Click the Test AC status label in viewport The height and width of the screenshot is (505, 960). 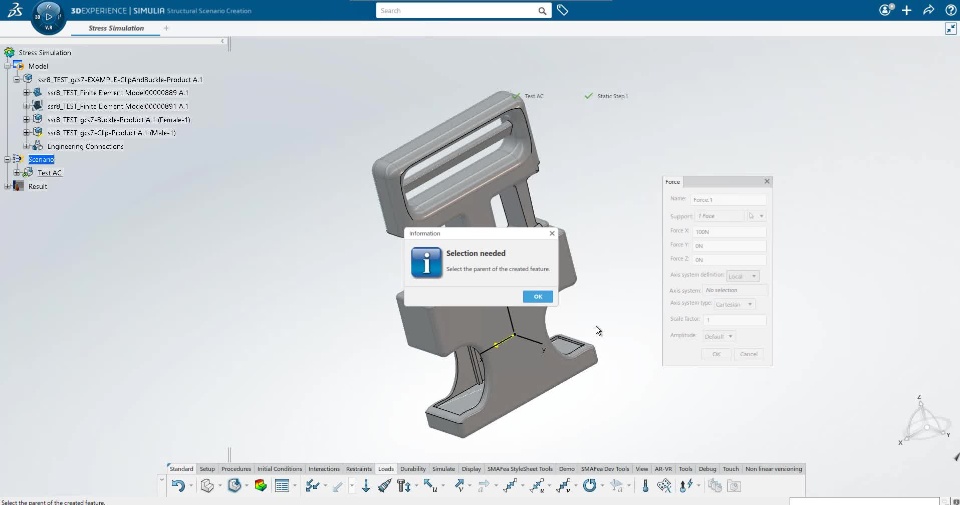point(533,96)
